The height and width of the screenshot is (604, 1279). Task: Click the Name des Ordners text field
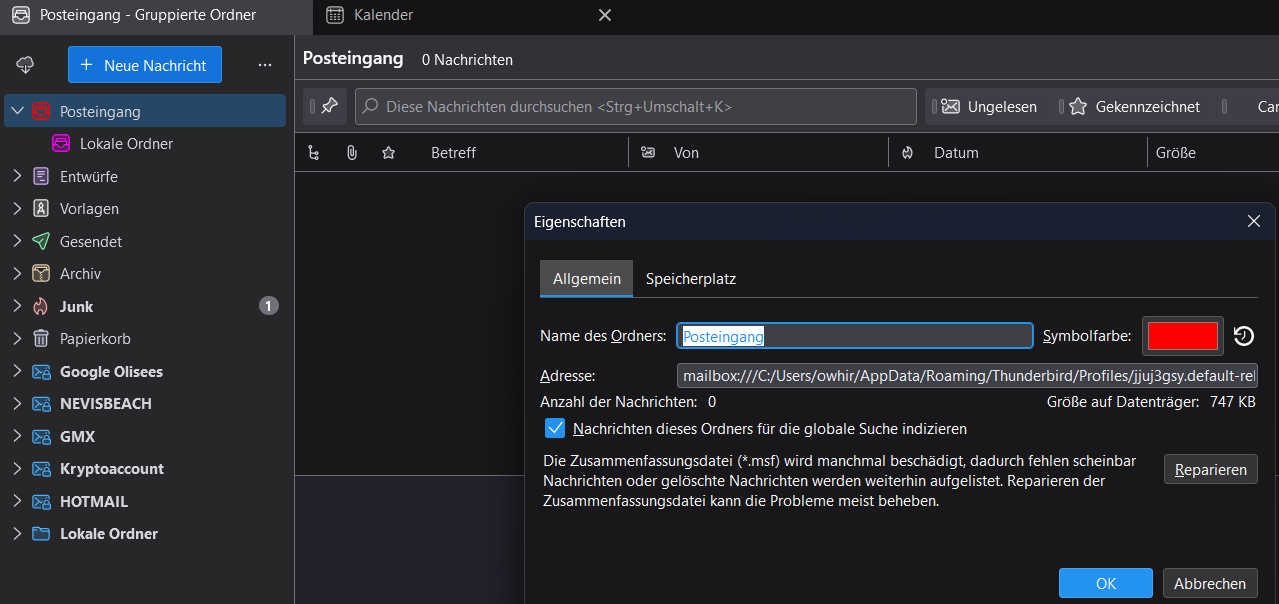coord(855,336)
